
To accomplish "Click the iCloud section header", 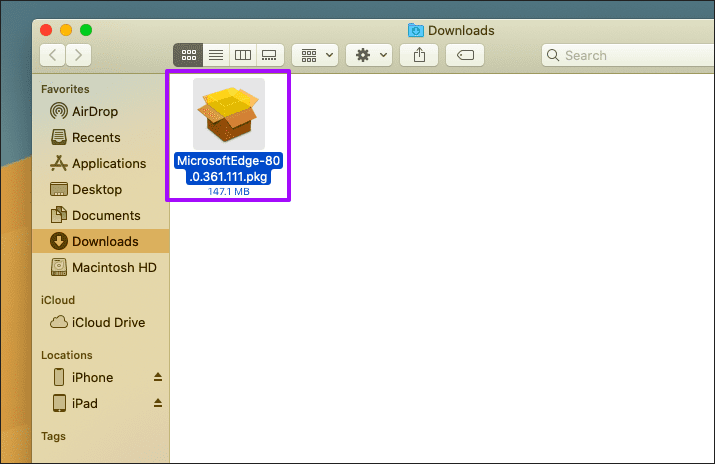I will point(58,300).
